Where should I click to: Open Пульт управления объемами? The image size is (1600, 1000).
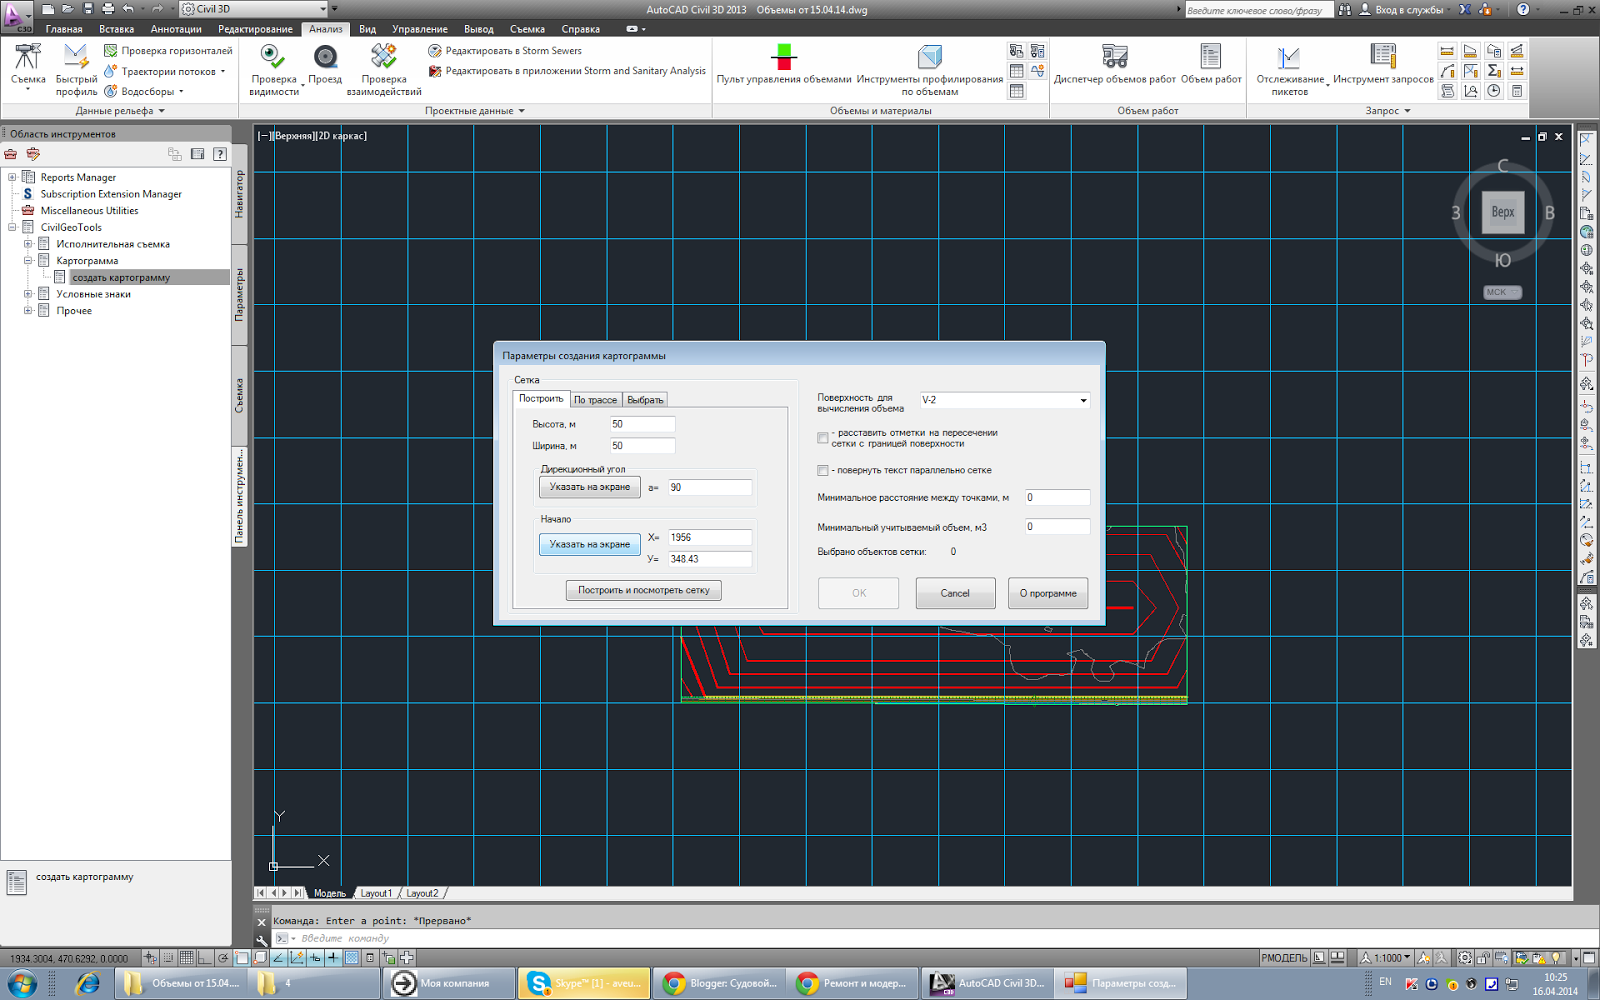(x=783, y=58)
